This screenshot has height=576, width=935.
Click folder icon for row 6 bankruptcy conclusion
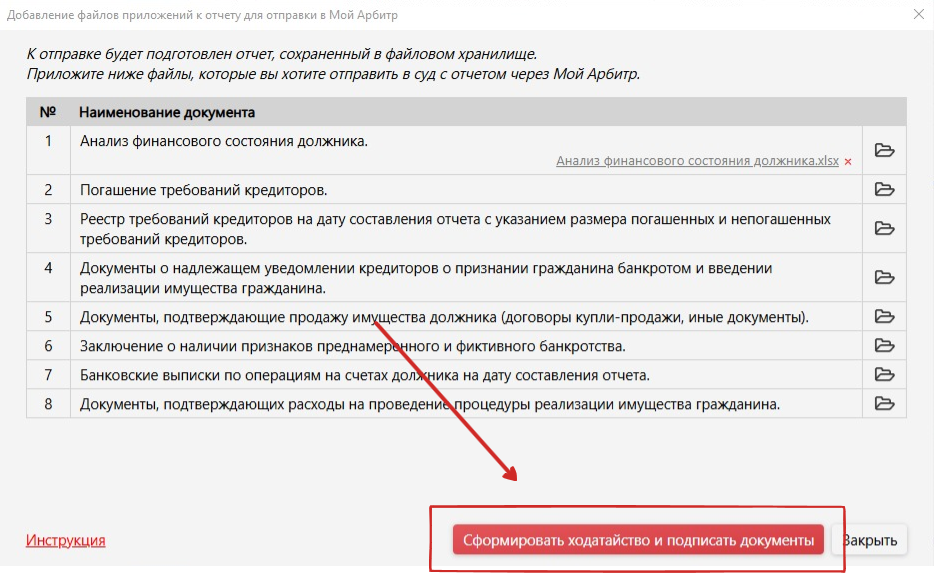tap(884, 346)
